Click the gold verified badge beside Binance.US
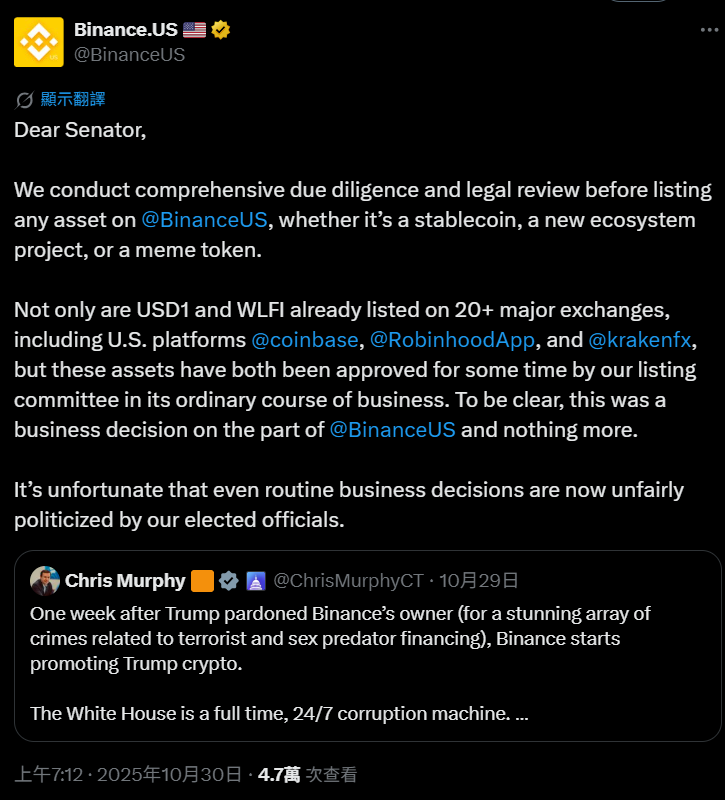 [x=221, y=30]
